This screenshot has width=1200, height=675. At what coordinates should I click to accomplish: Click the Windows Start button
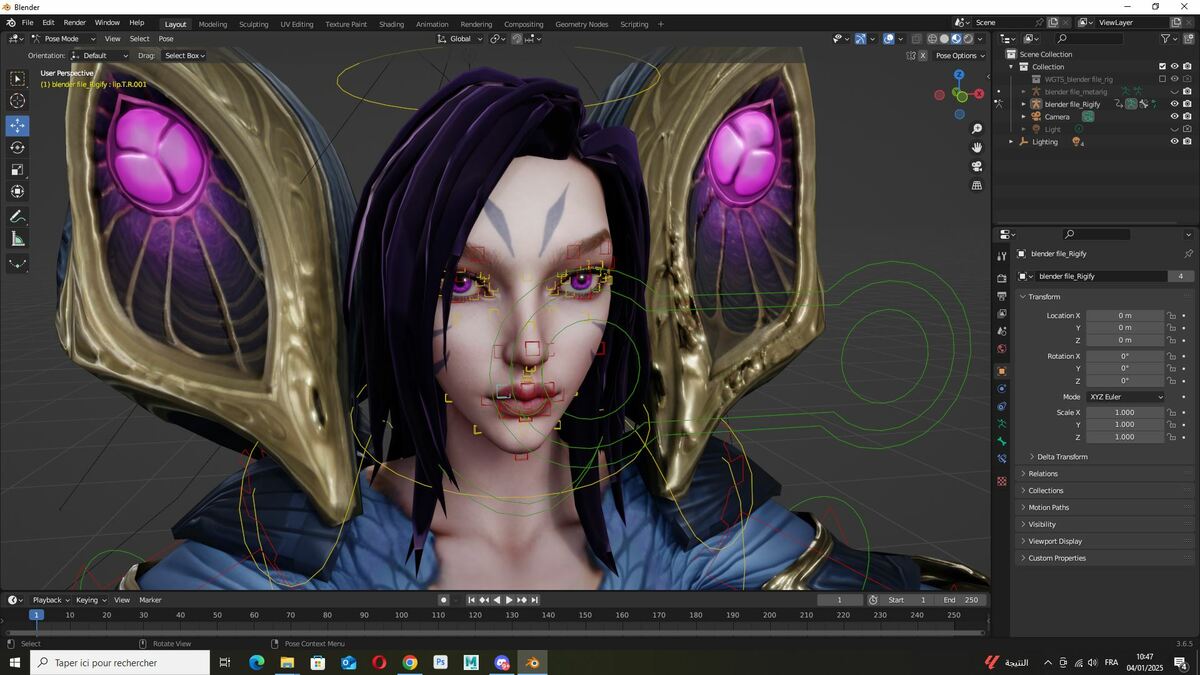tap(14, 662)
